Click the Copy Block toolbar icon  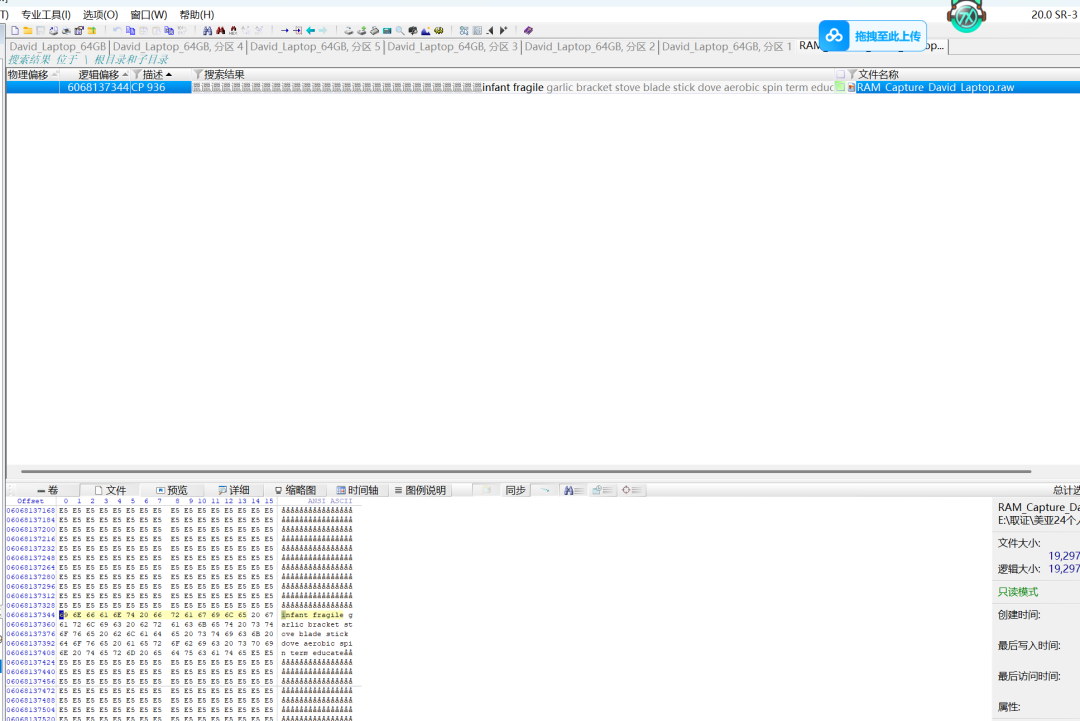click(x=130, y=30)
